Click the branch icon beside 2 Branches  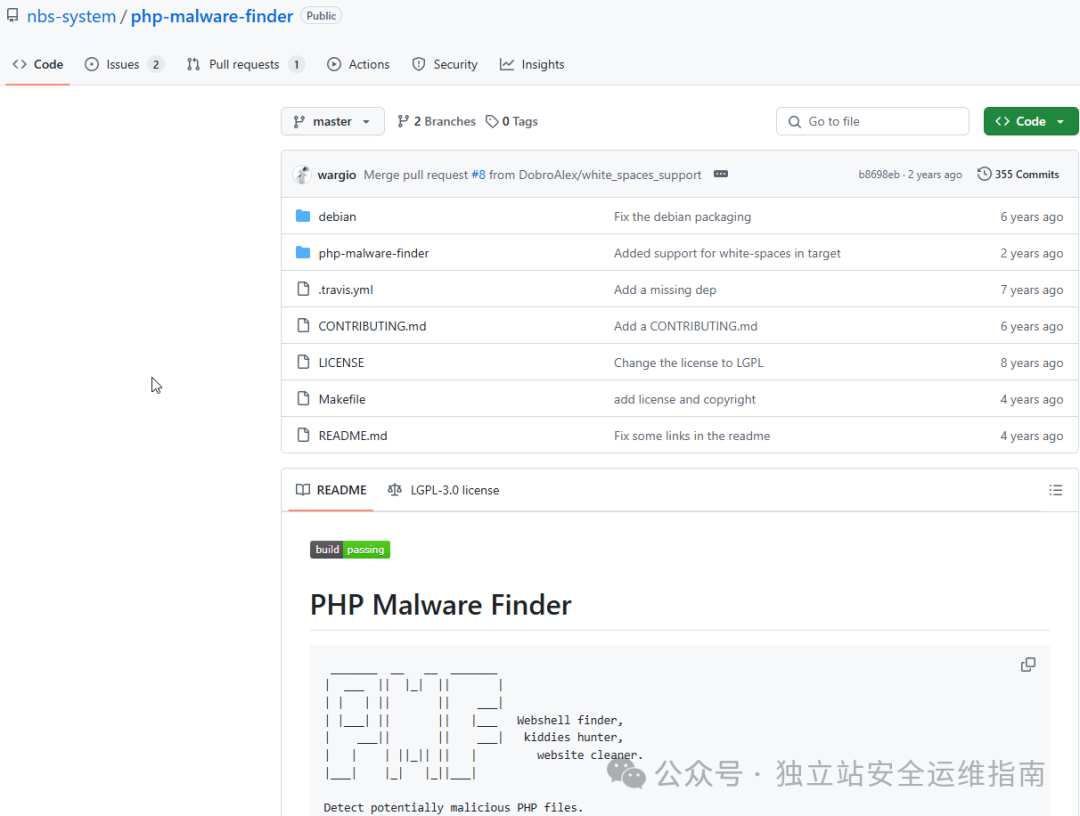(x=404, y=121)
